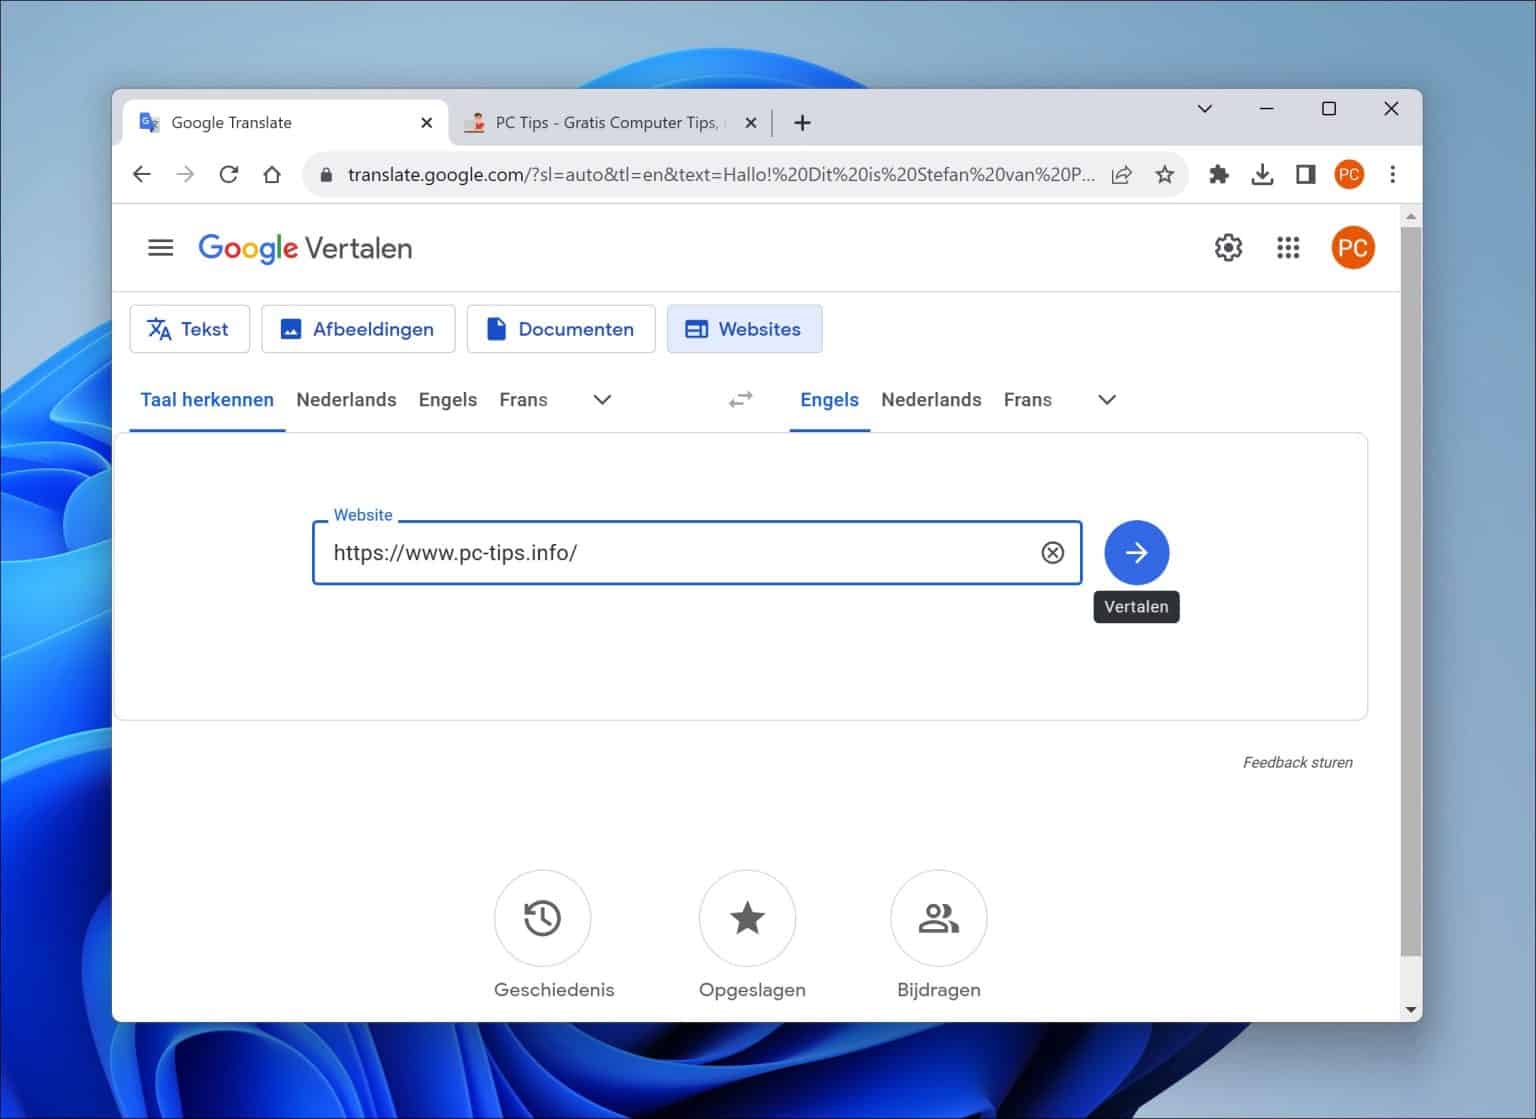Share this page from address bar
The width and height of the screenshot is (1536, 1119).
tap(1122, 174)
